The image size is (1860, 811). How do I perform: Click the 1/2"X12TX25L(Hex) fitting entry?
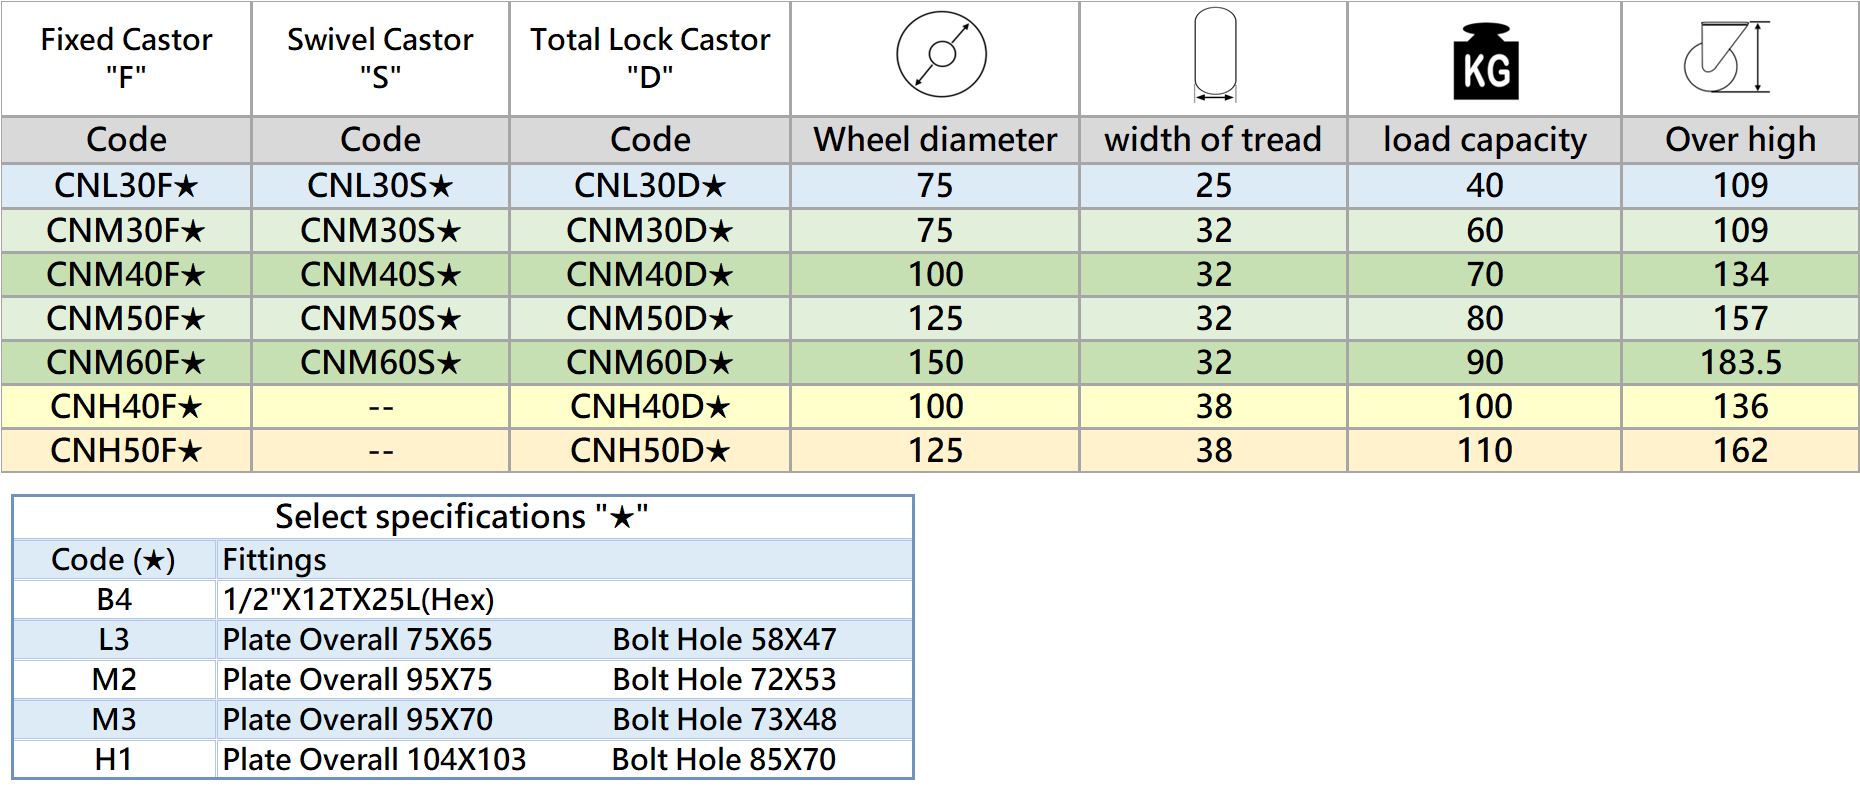tap(358, 600)
